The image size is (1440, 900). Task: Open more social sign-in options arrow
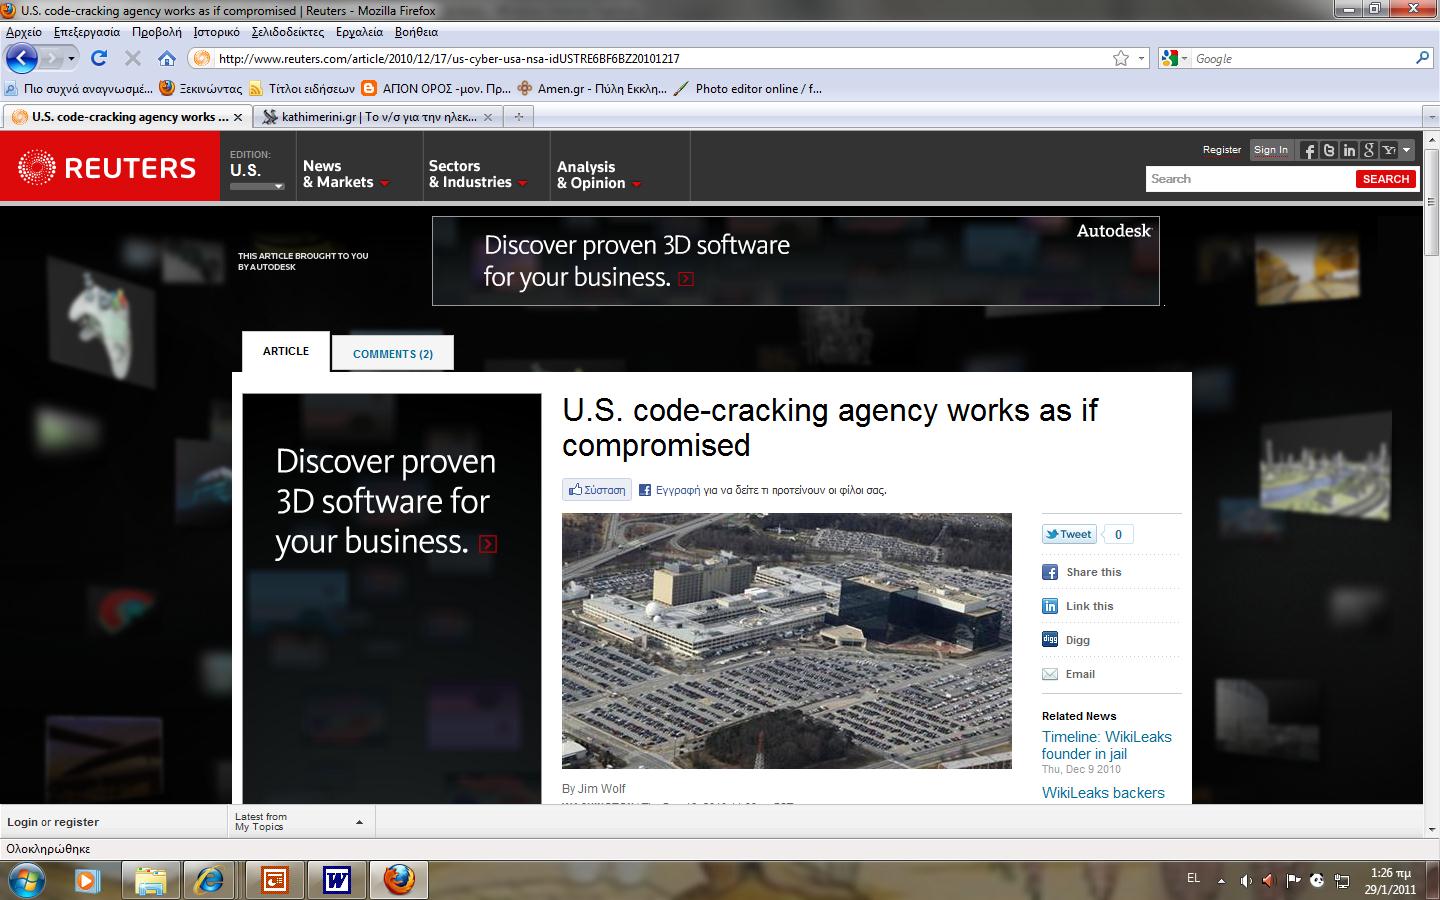1407,150
